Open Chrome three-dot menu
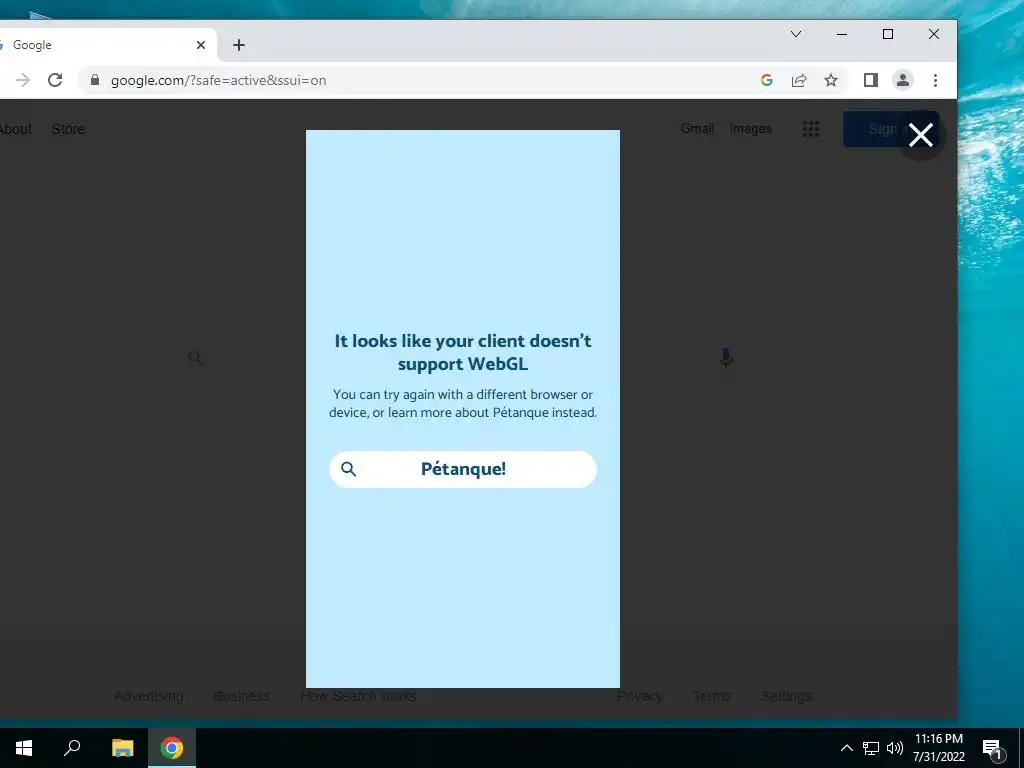Screen dimensions: 1024x768 [935, 80]
